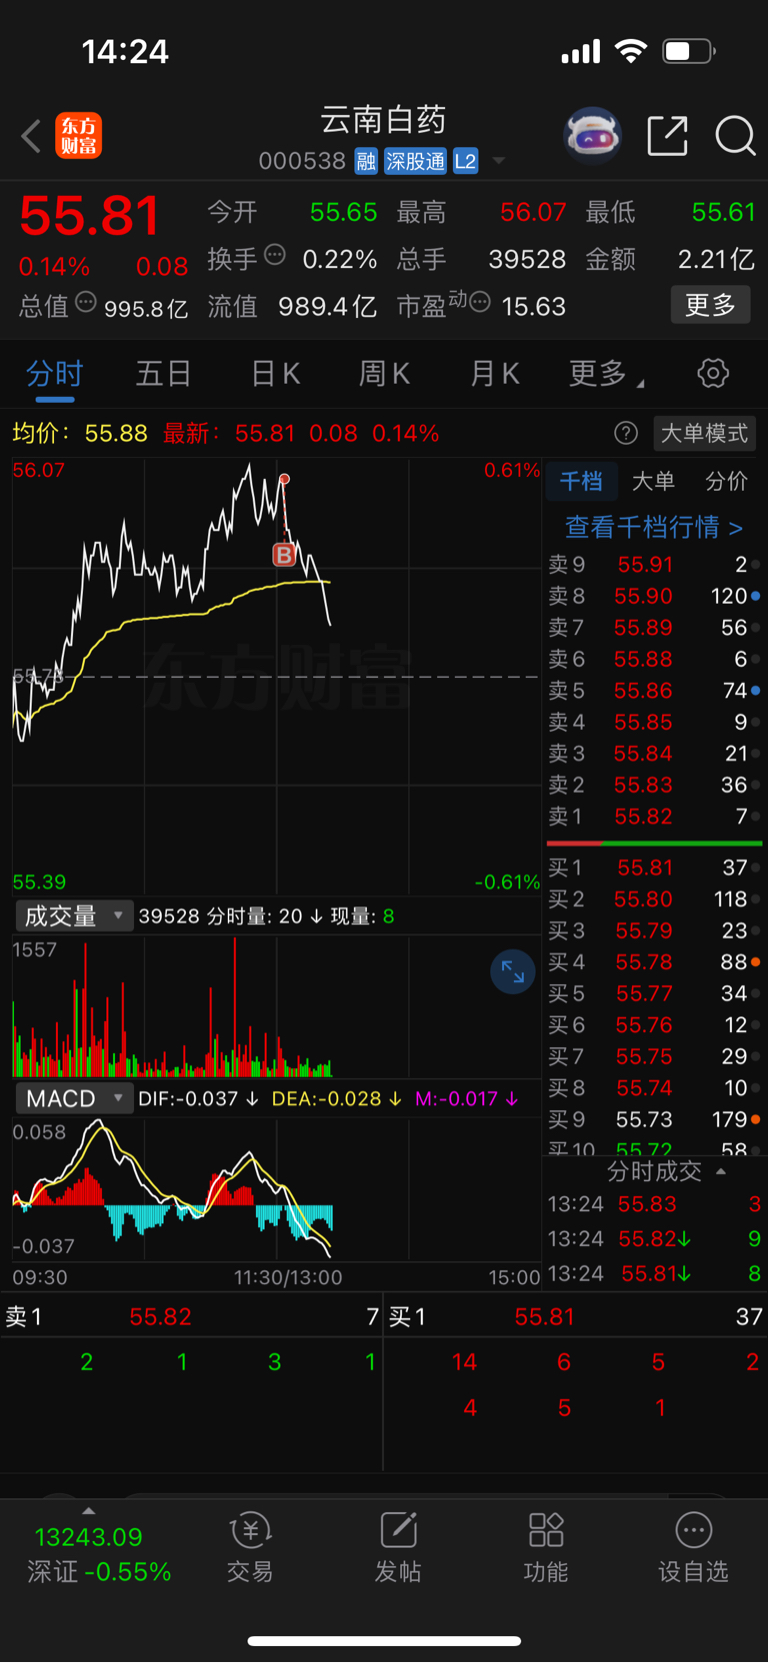Tap the current price 55.81 headline

click(90, 216)
